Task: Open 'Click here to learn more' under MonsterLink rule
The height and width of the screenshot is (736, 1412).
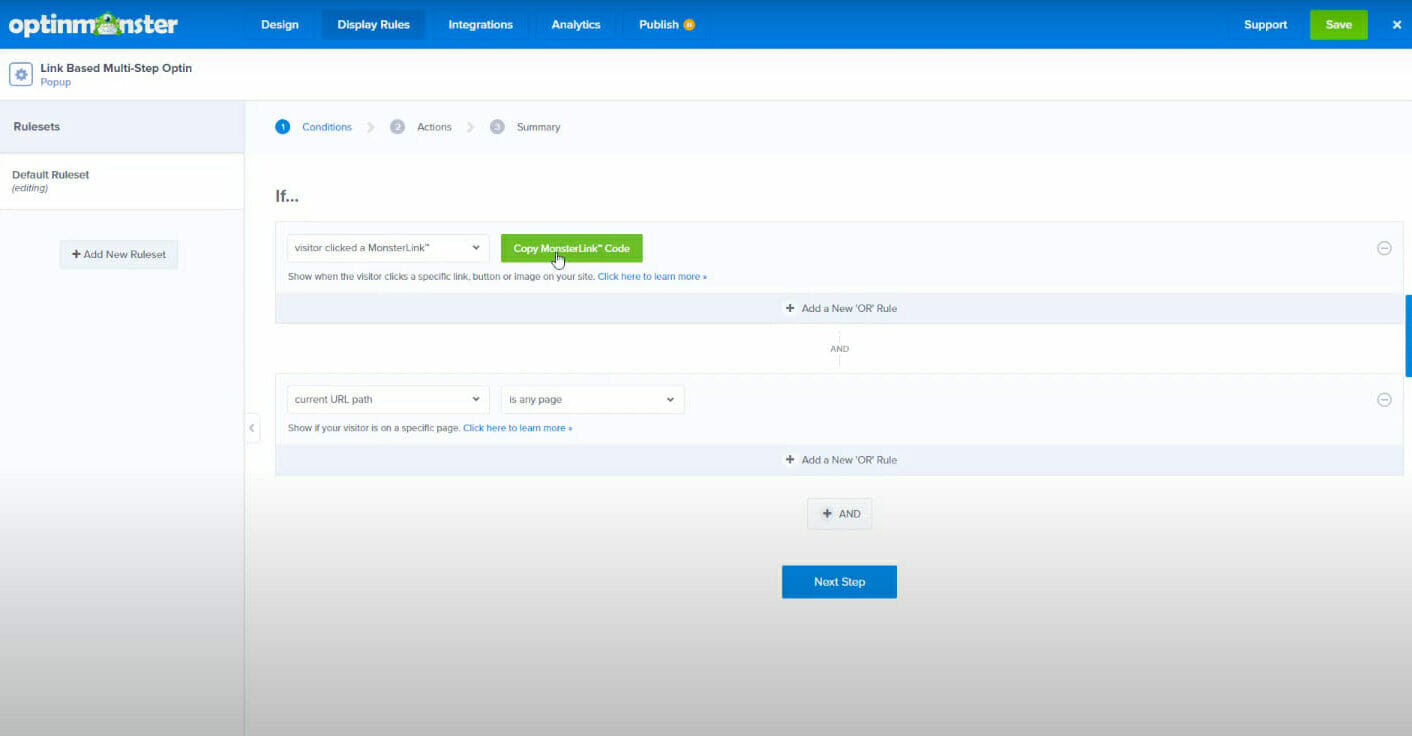Action: [652, 277]
